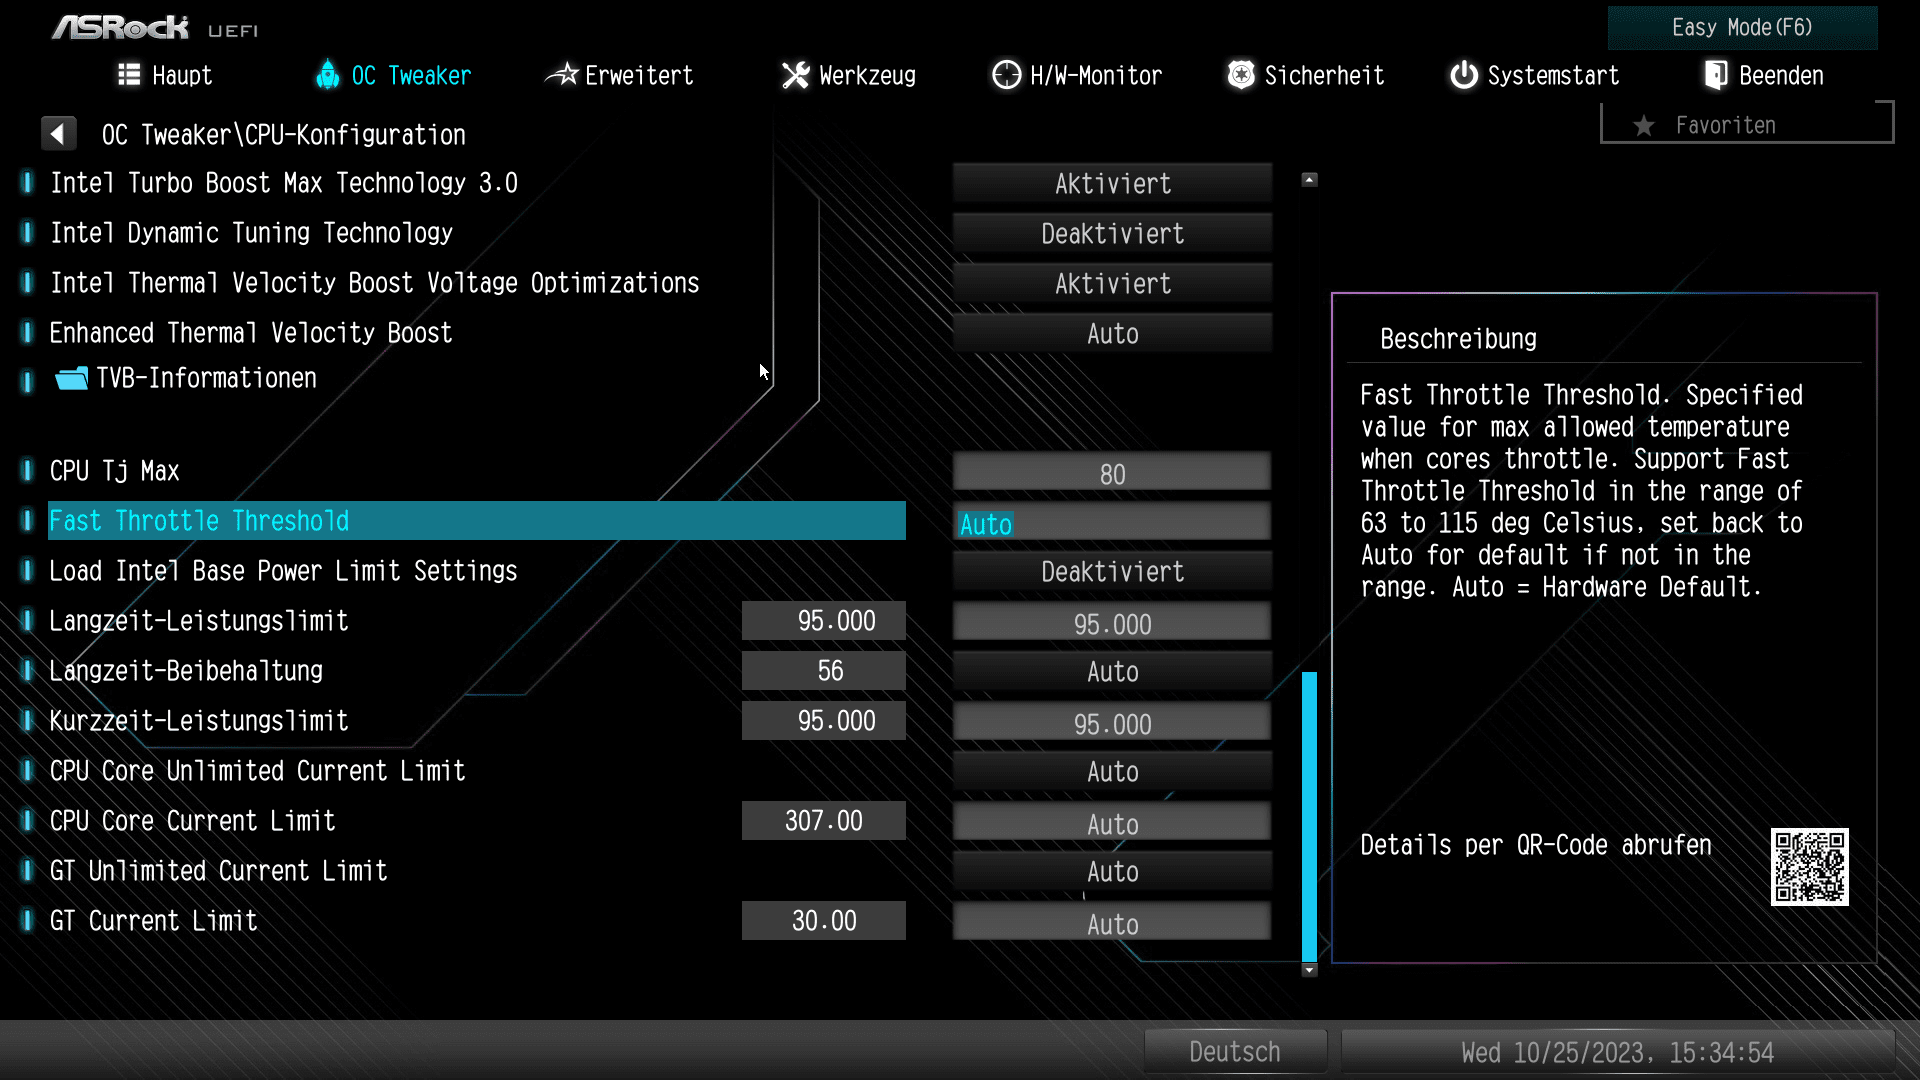Open Load Intel Base Power Limit dropdown
The width and height of the screenshot is (1920, 1080).
[x=1112, y=572]
